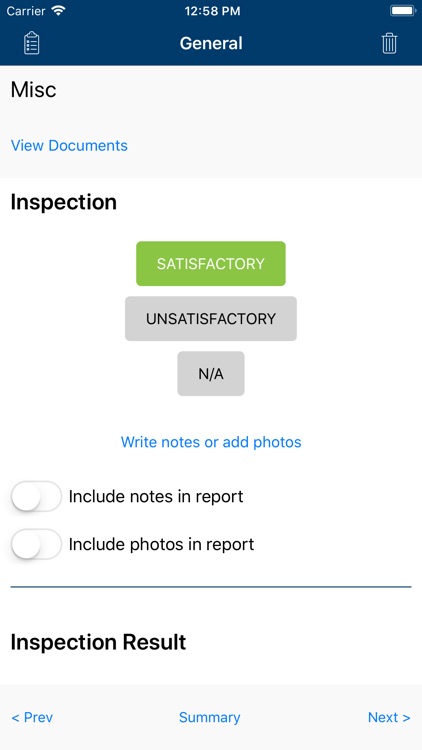Image resolution: width=422 pixels, height=750 pixels.
Task: Mark inspection as SATISFACTORY
Action: pyautogui.click(x=211, y=264)
